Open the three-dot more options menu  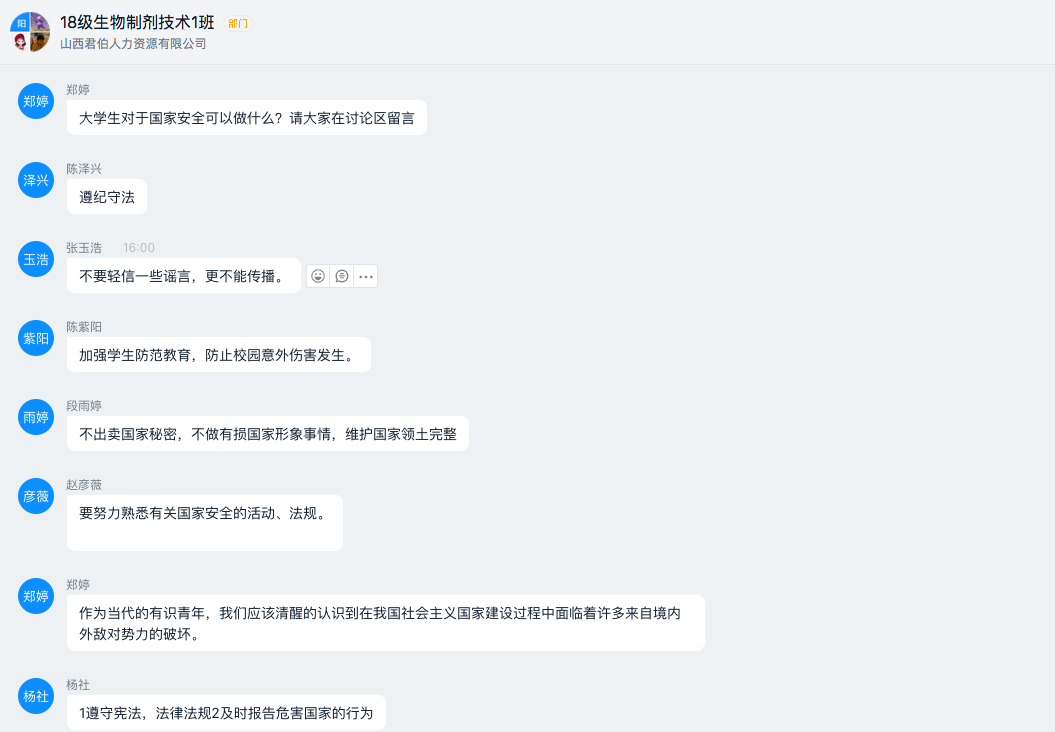click(x=365, y=276)
